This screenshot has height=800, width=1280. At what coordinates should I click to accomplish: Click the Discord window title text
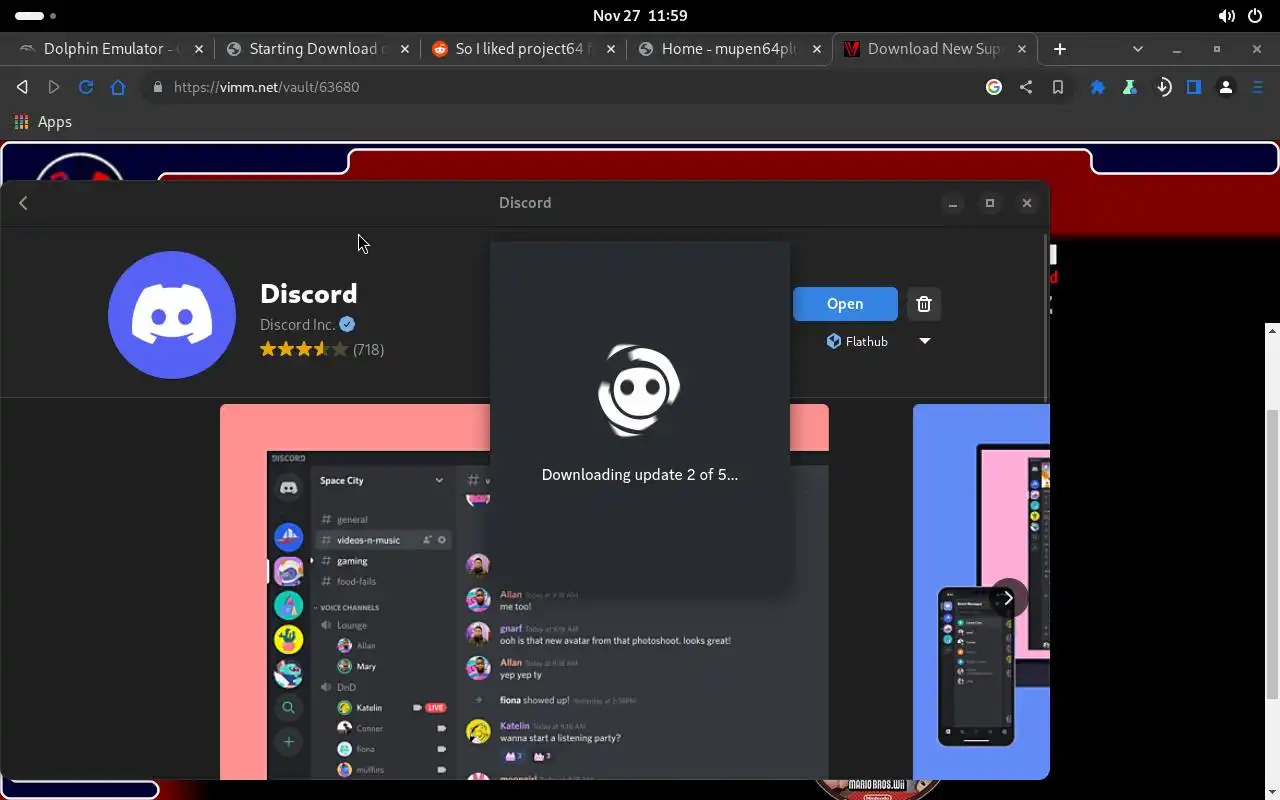525,203
